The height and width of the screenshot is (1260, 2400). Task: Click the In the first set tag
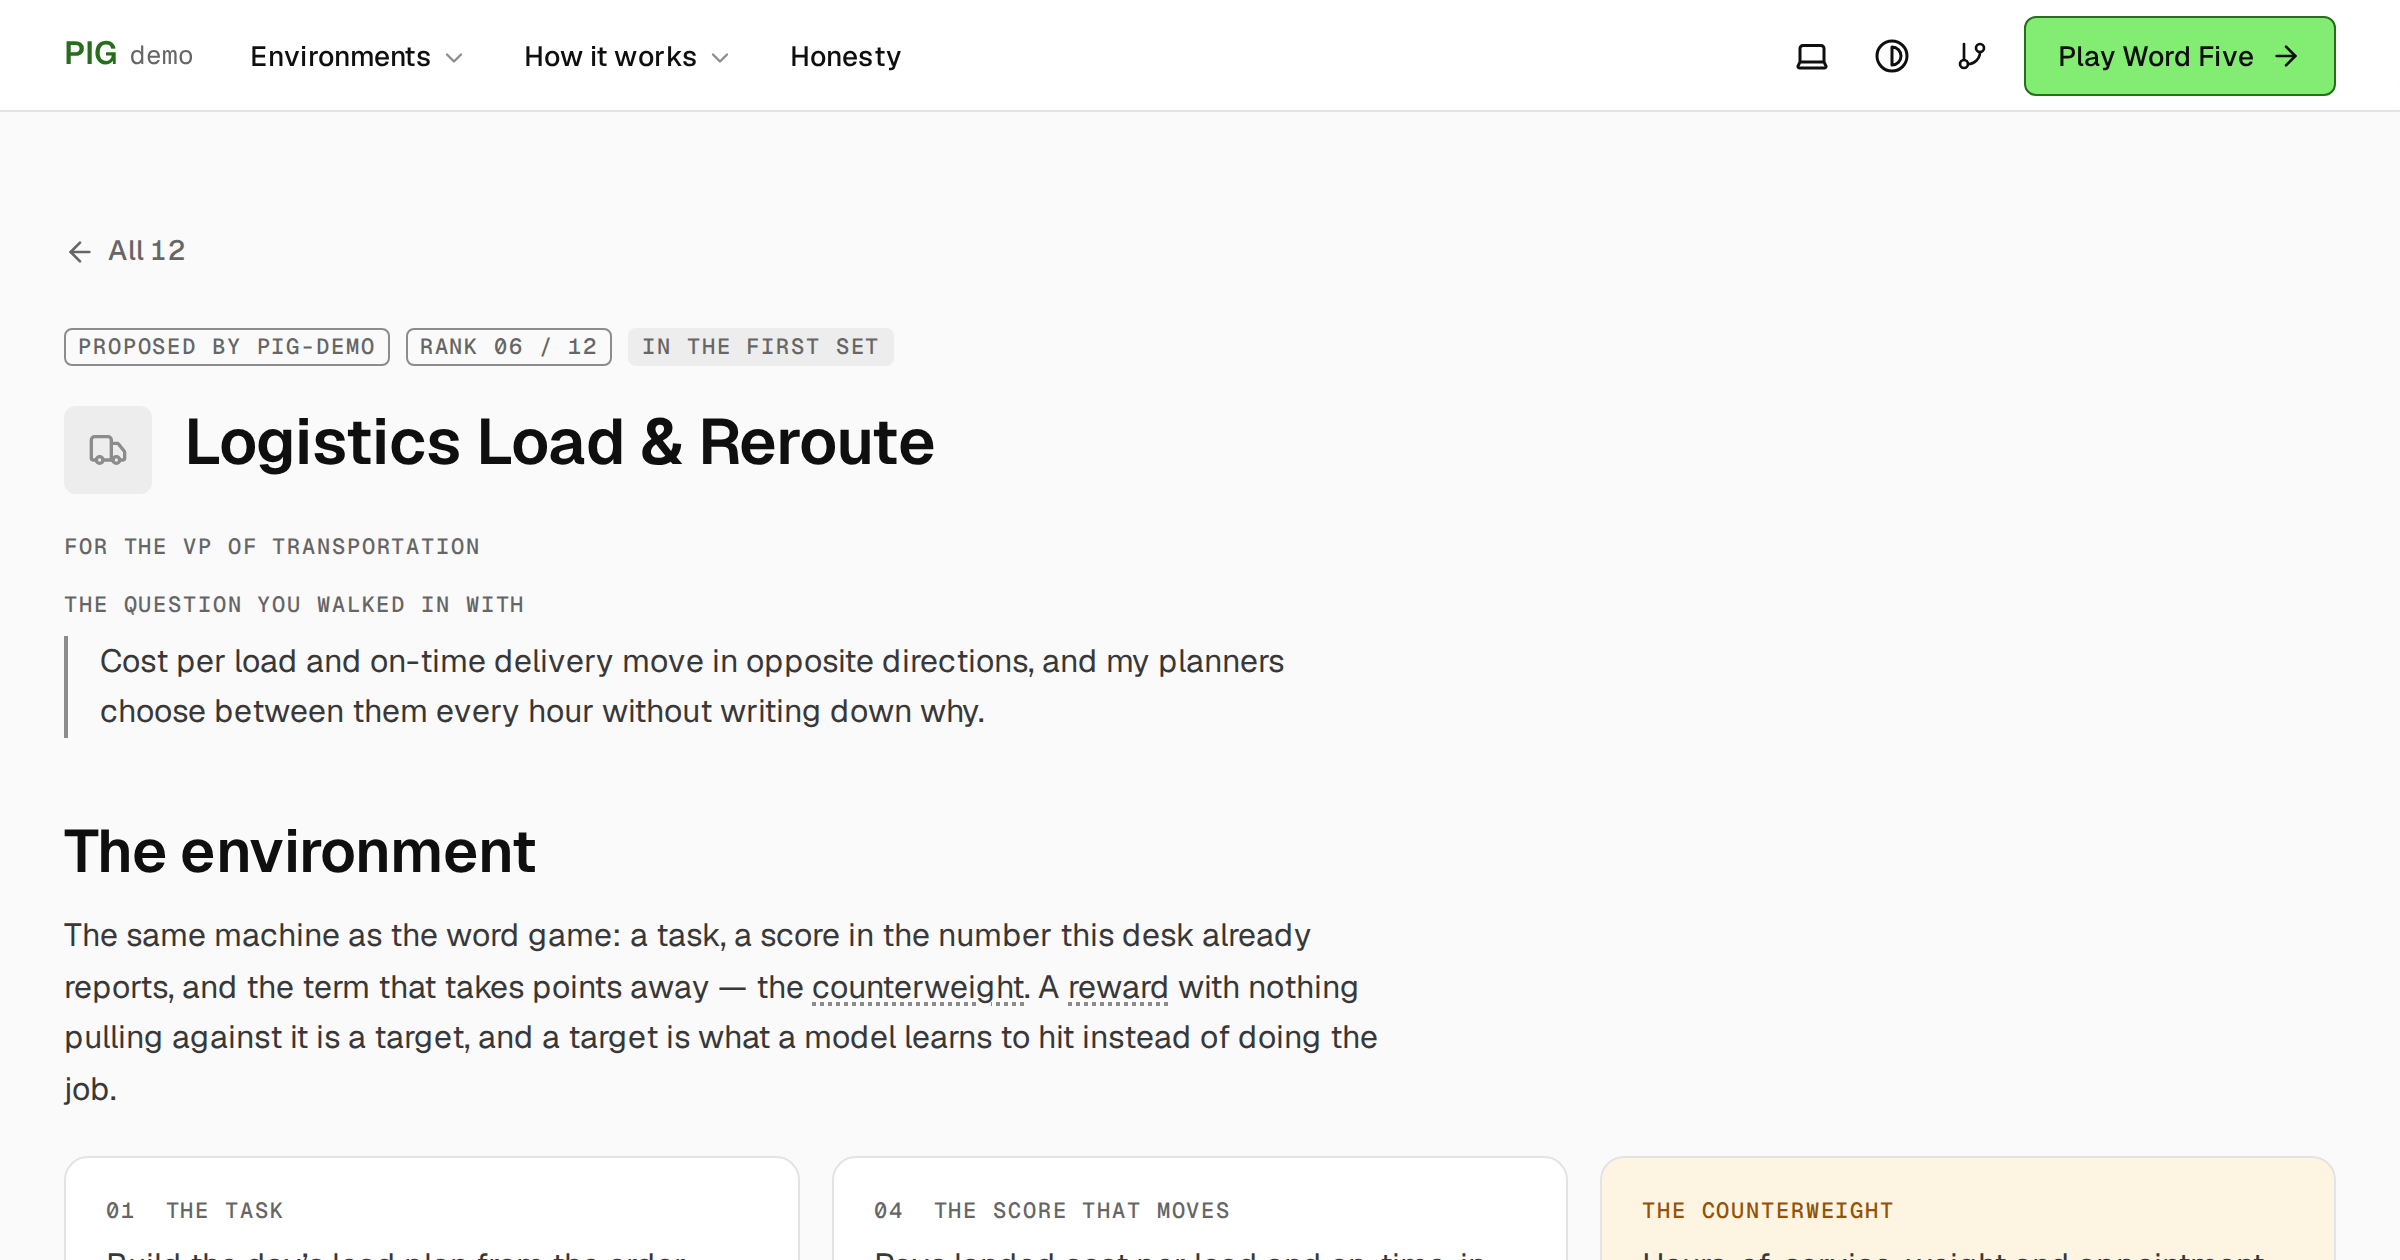(761, 347)
